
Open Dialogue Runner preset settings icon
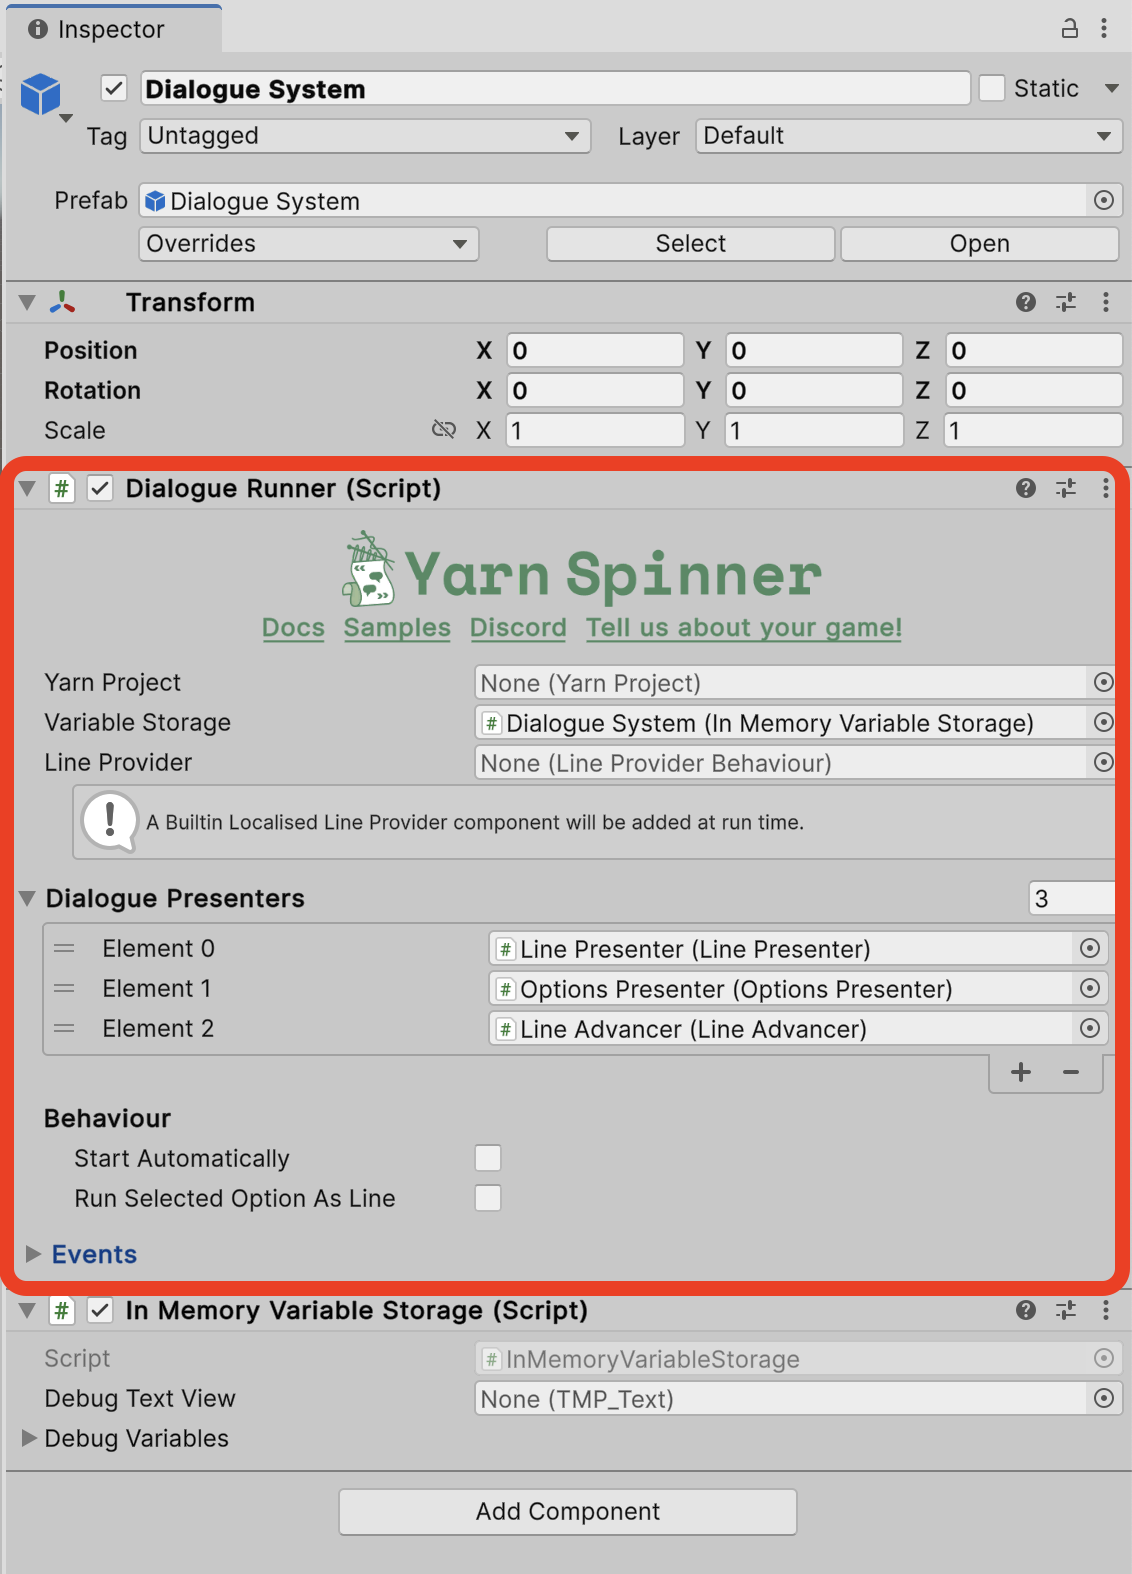1065,488
